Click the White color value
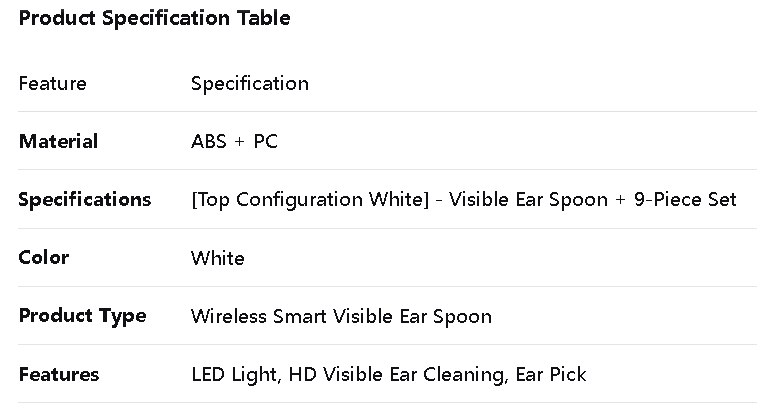This screenshot has width=770, height=411. pyautogui.click(x=217, y=258)
